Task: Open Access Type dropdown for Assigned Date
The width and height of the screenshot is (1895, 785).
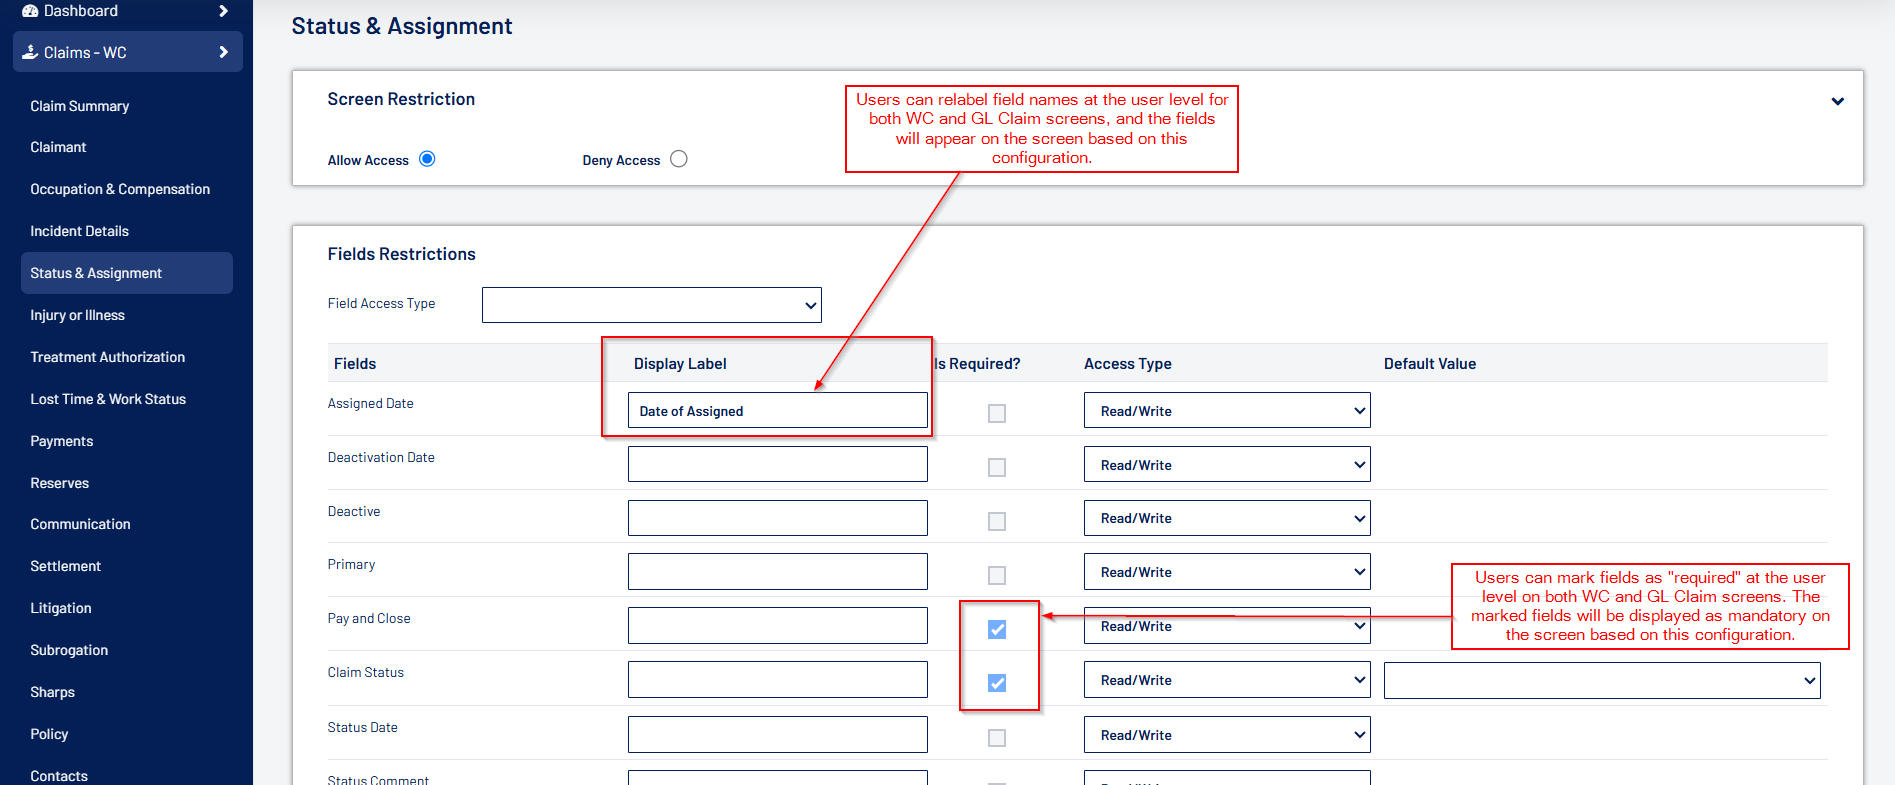Action: [x=1226, y=411]
